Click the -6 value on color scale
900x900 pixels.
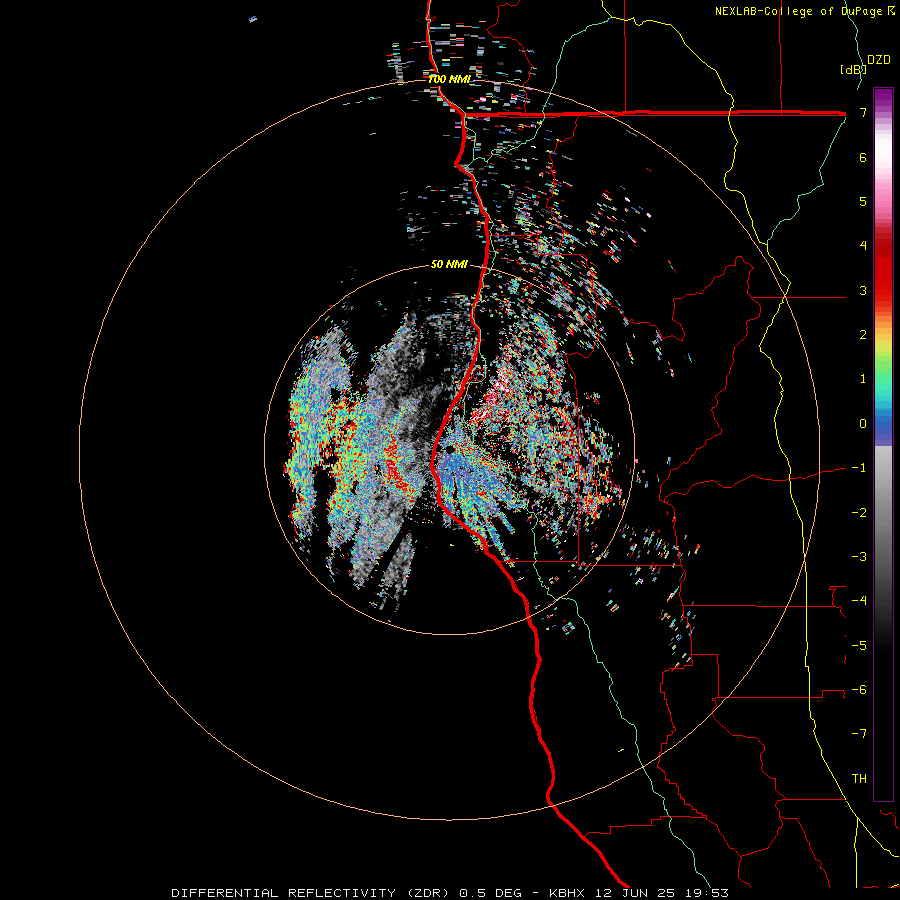(859, 690)
